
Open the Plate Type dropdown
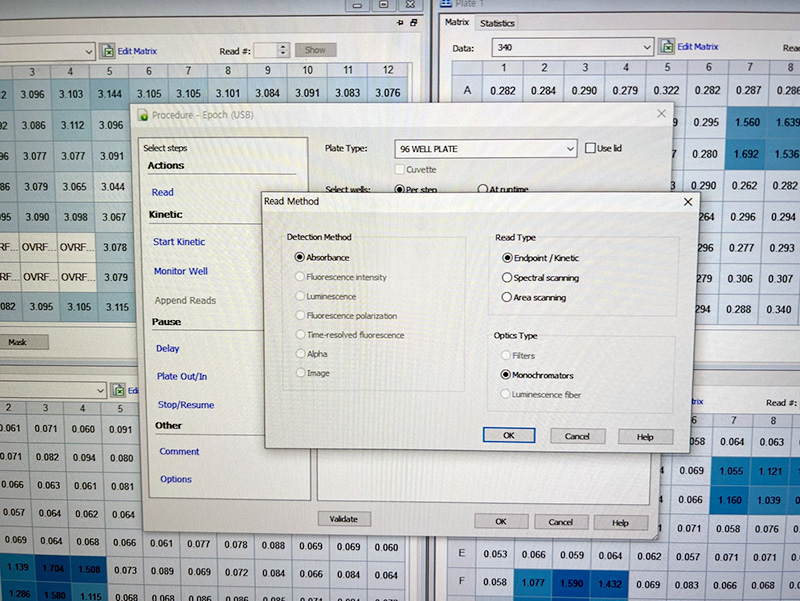pos(570,149)
